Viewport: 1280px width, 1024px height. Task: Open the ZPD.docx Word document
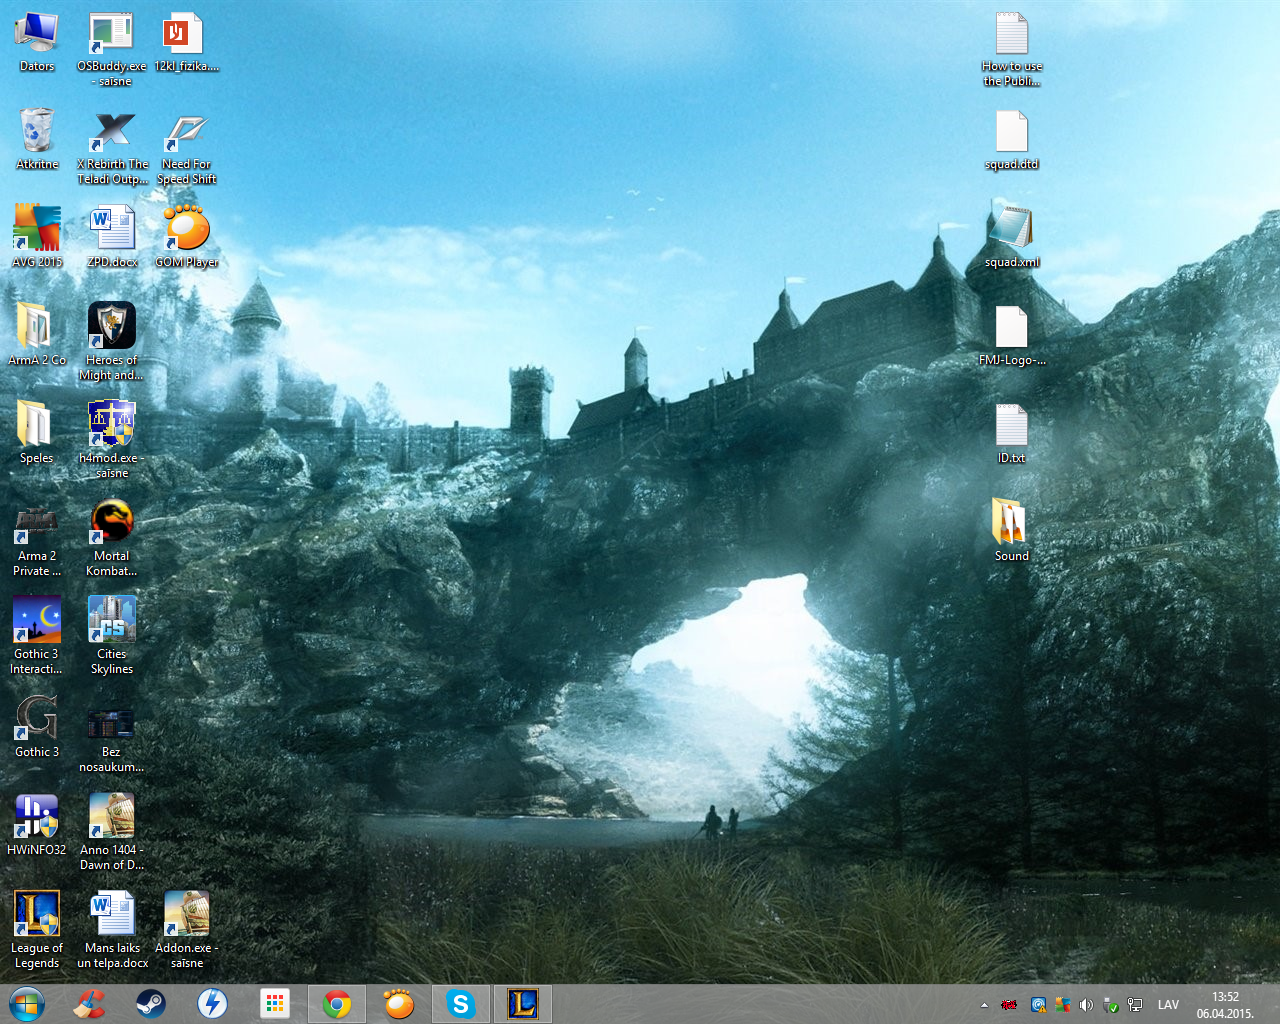112,238
